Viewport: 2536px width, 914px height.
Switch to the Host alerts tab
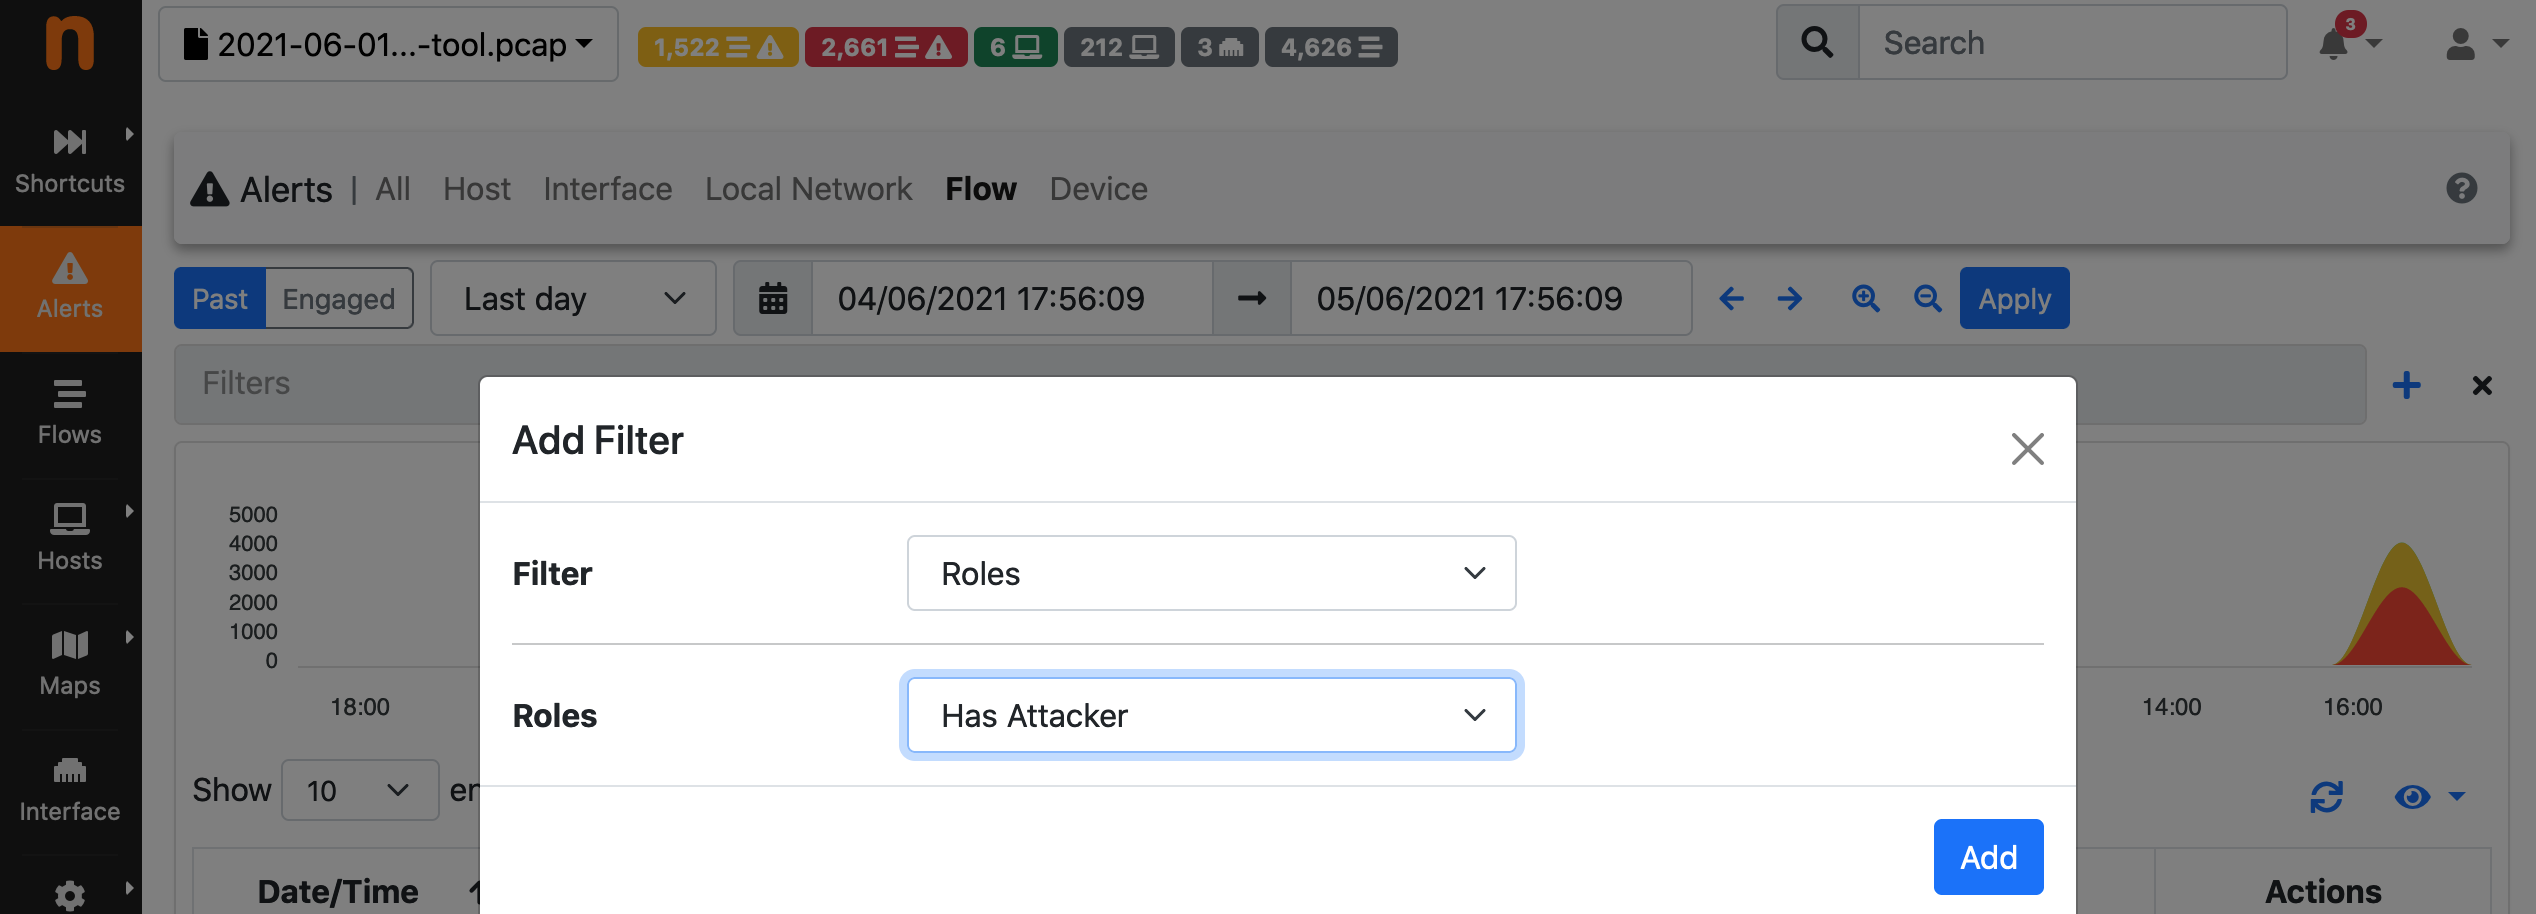(476, 189)
